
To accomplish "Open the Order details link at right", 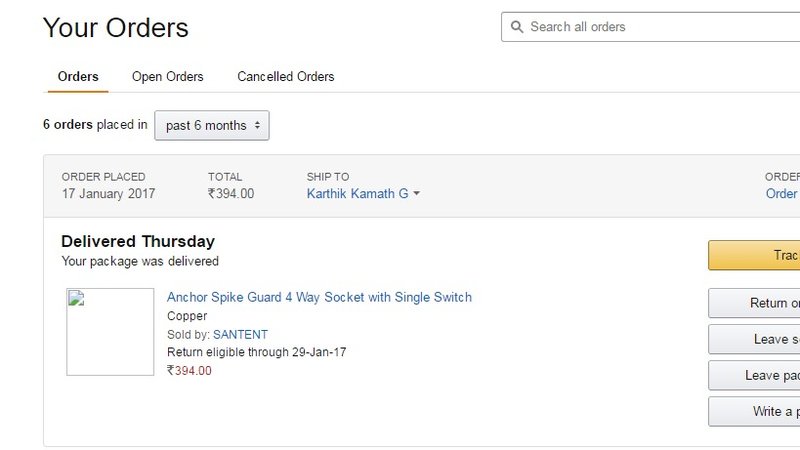I will (782, 194).
